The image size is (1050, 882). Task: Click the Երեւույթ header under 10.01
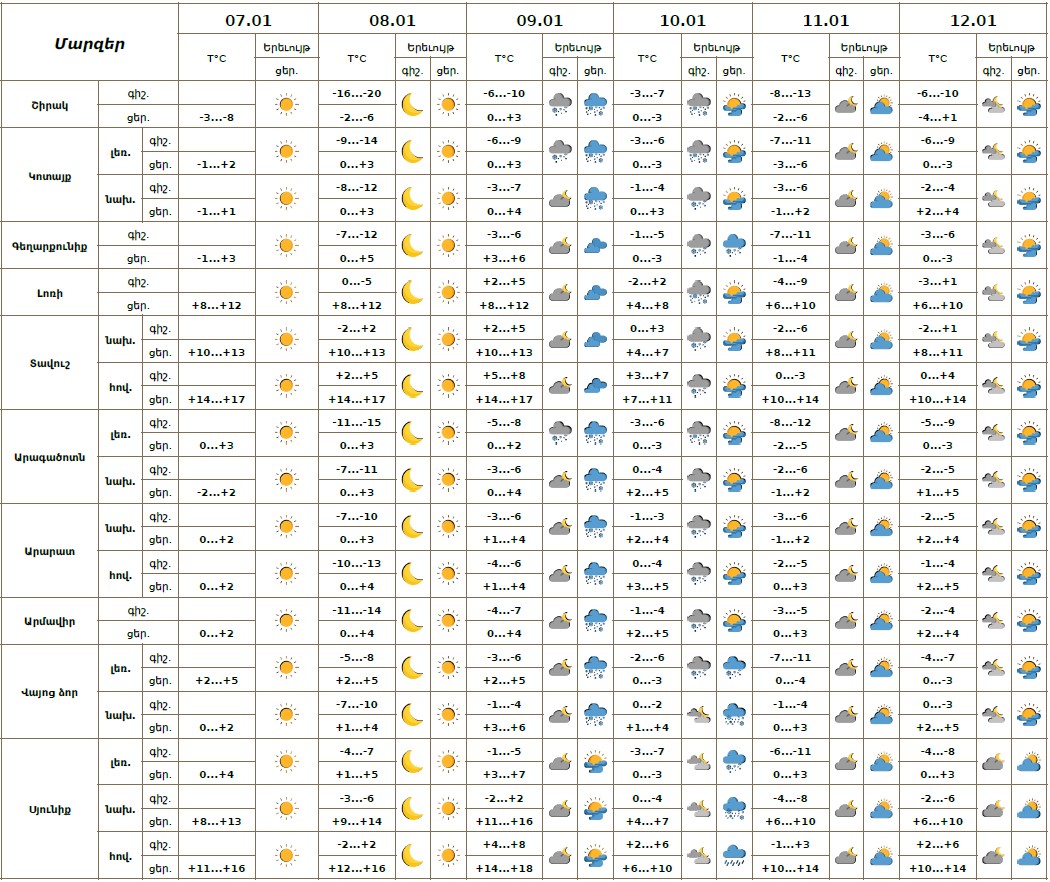pyautogui.click(x=717, y=47)
